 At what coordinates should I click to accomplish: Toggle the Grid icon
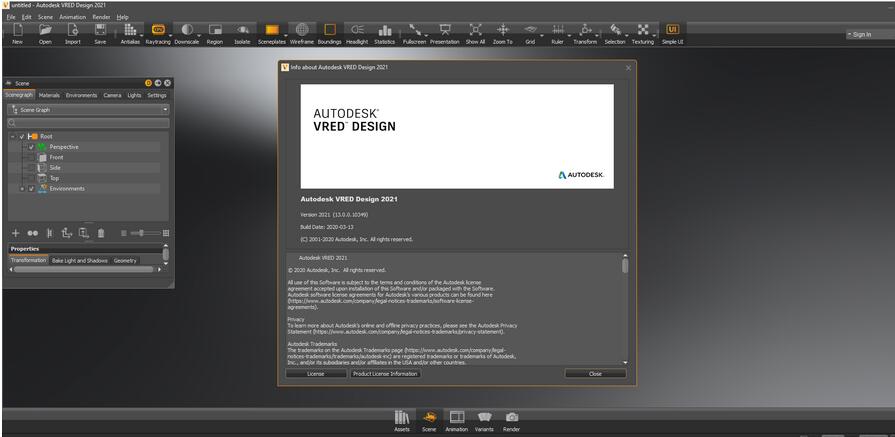(530, 34)
